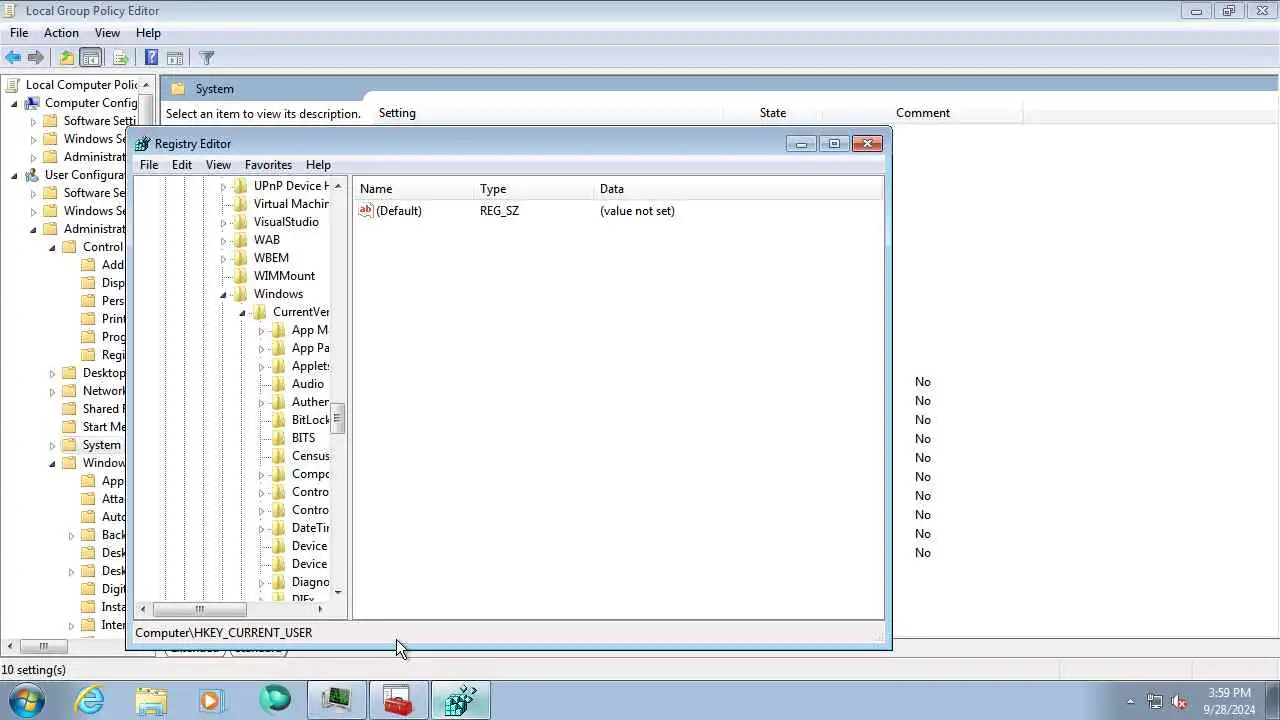Select the WAB key in registry tree
Screen dimensions: 1280x720
tap(267, 240)
